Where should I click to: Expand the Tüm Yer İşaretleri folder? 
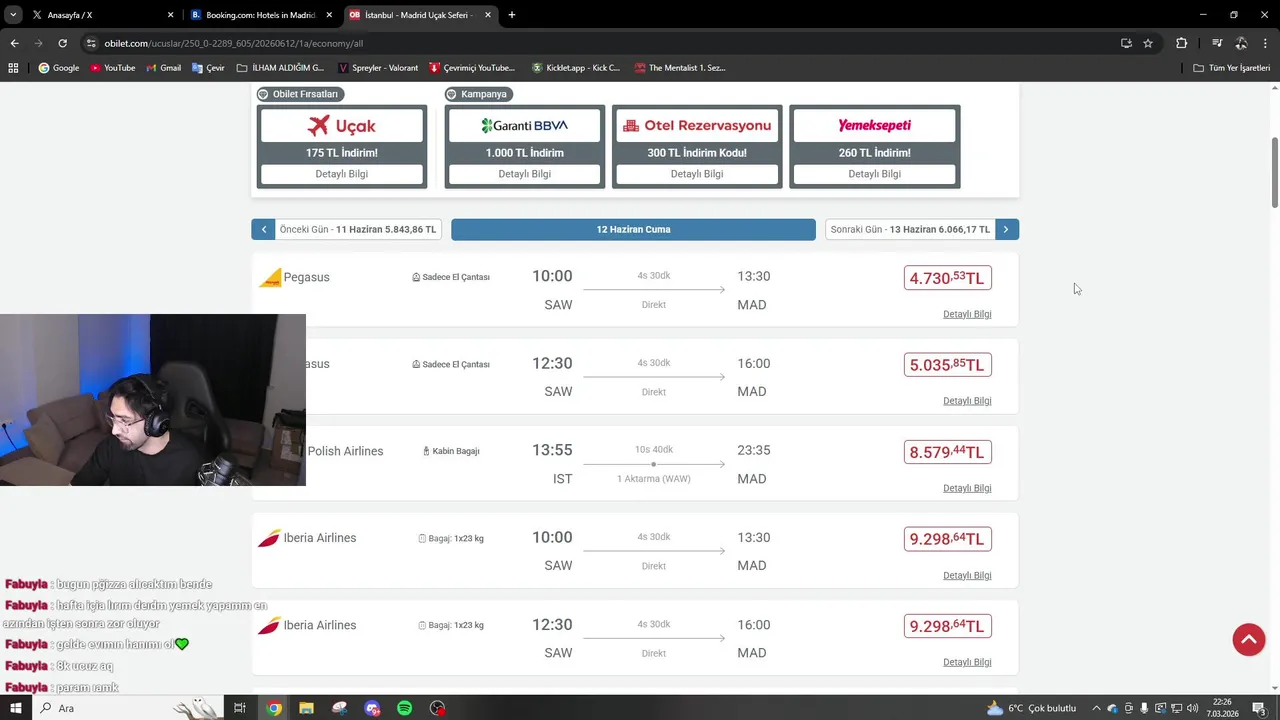click(x=1232, y=68)
